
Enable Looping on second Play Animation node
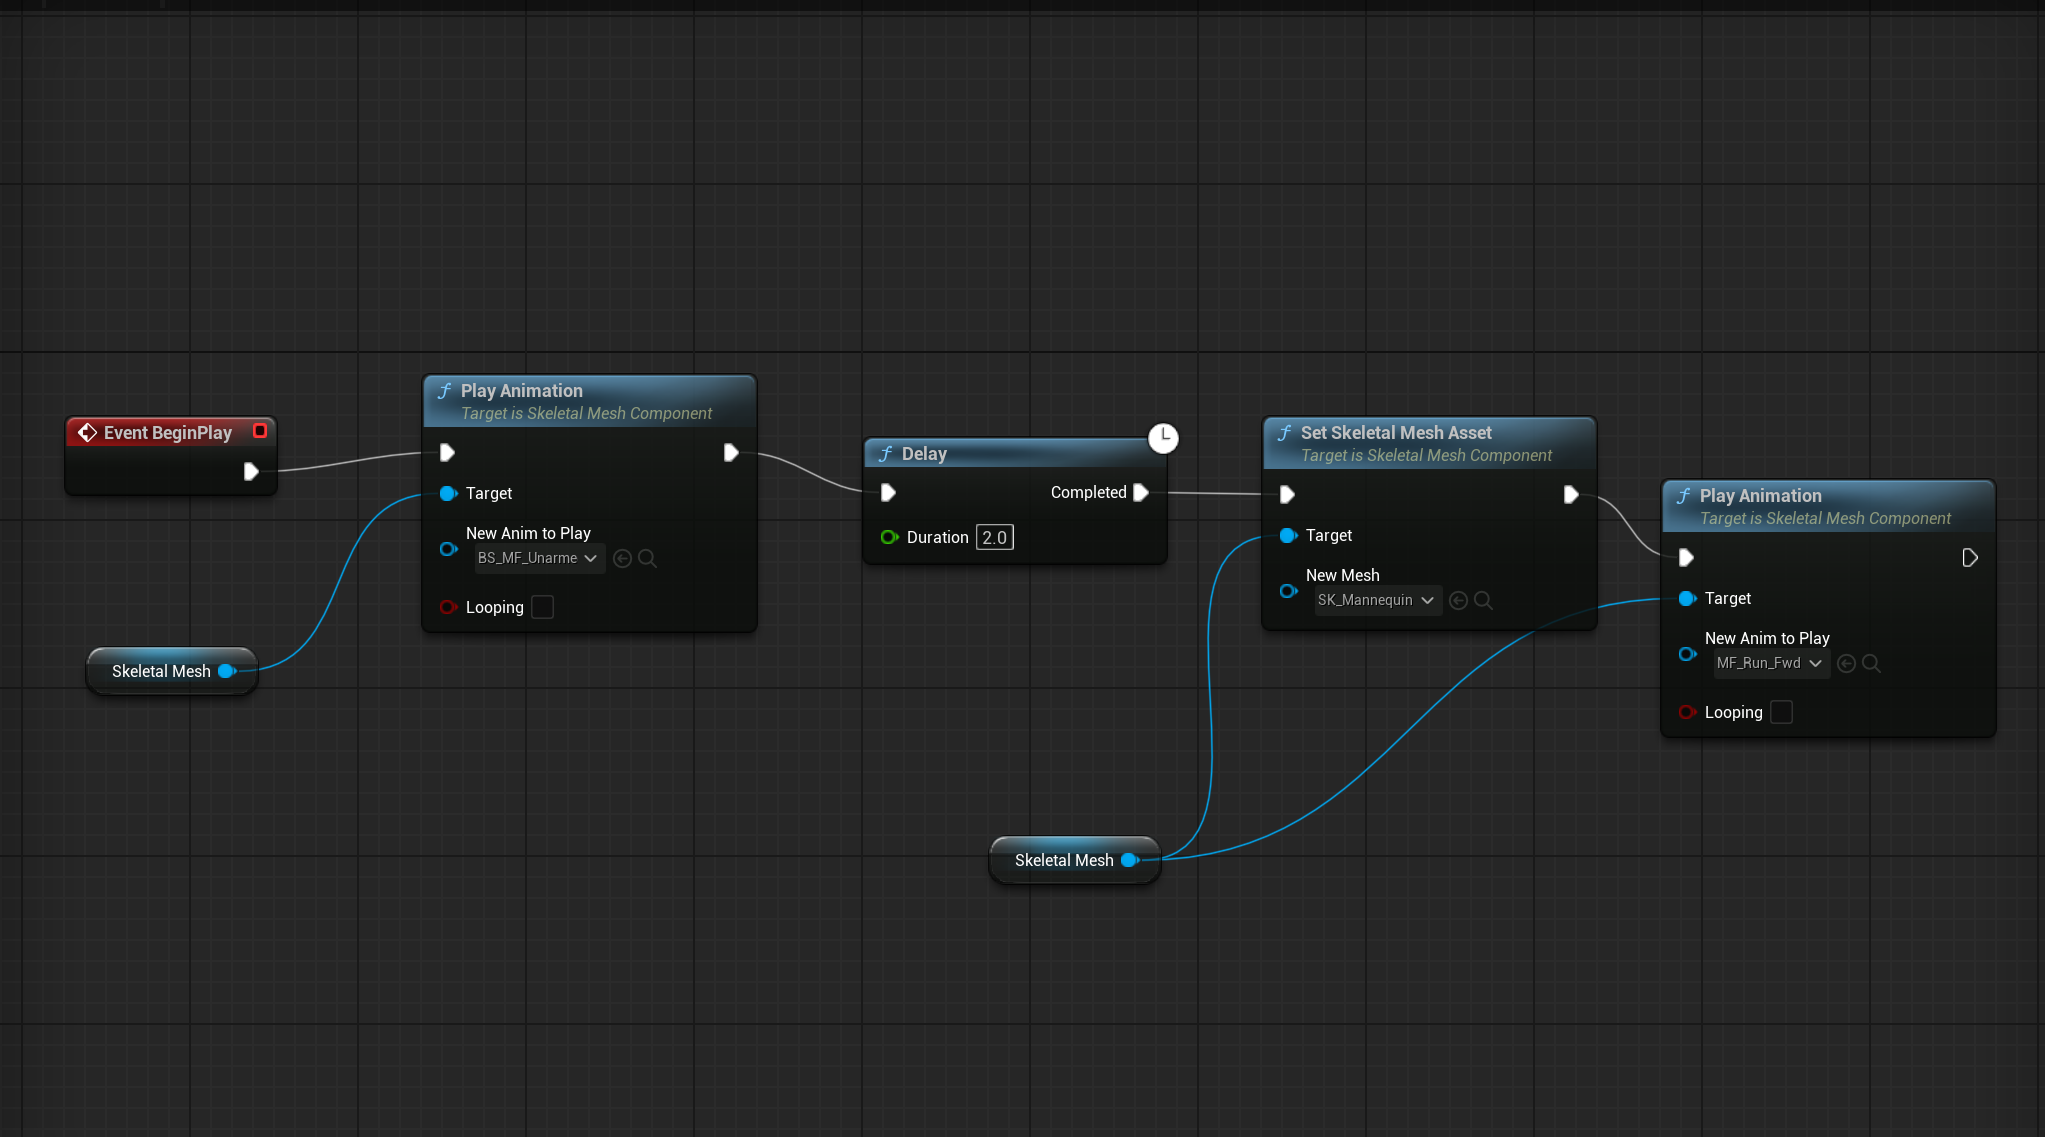point(1781,712)
